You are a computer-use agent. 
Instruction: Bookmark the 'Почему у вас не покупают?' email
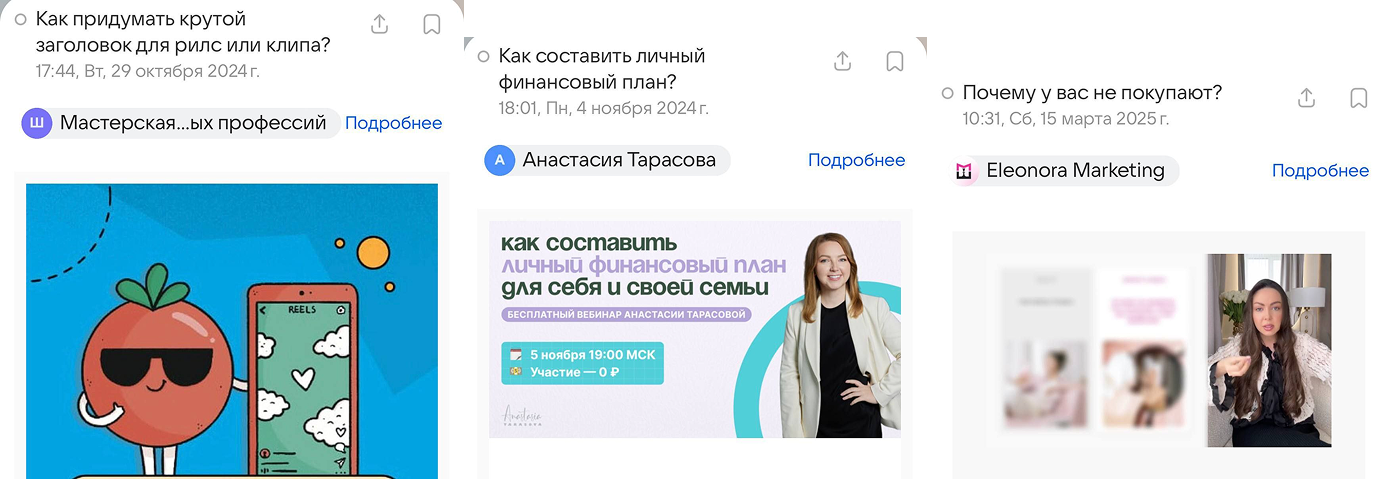(1359, 98)
